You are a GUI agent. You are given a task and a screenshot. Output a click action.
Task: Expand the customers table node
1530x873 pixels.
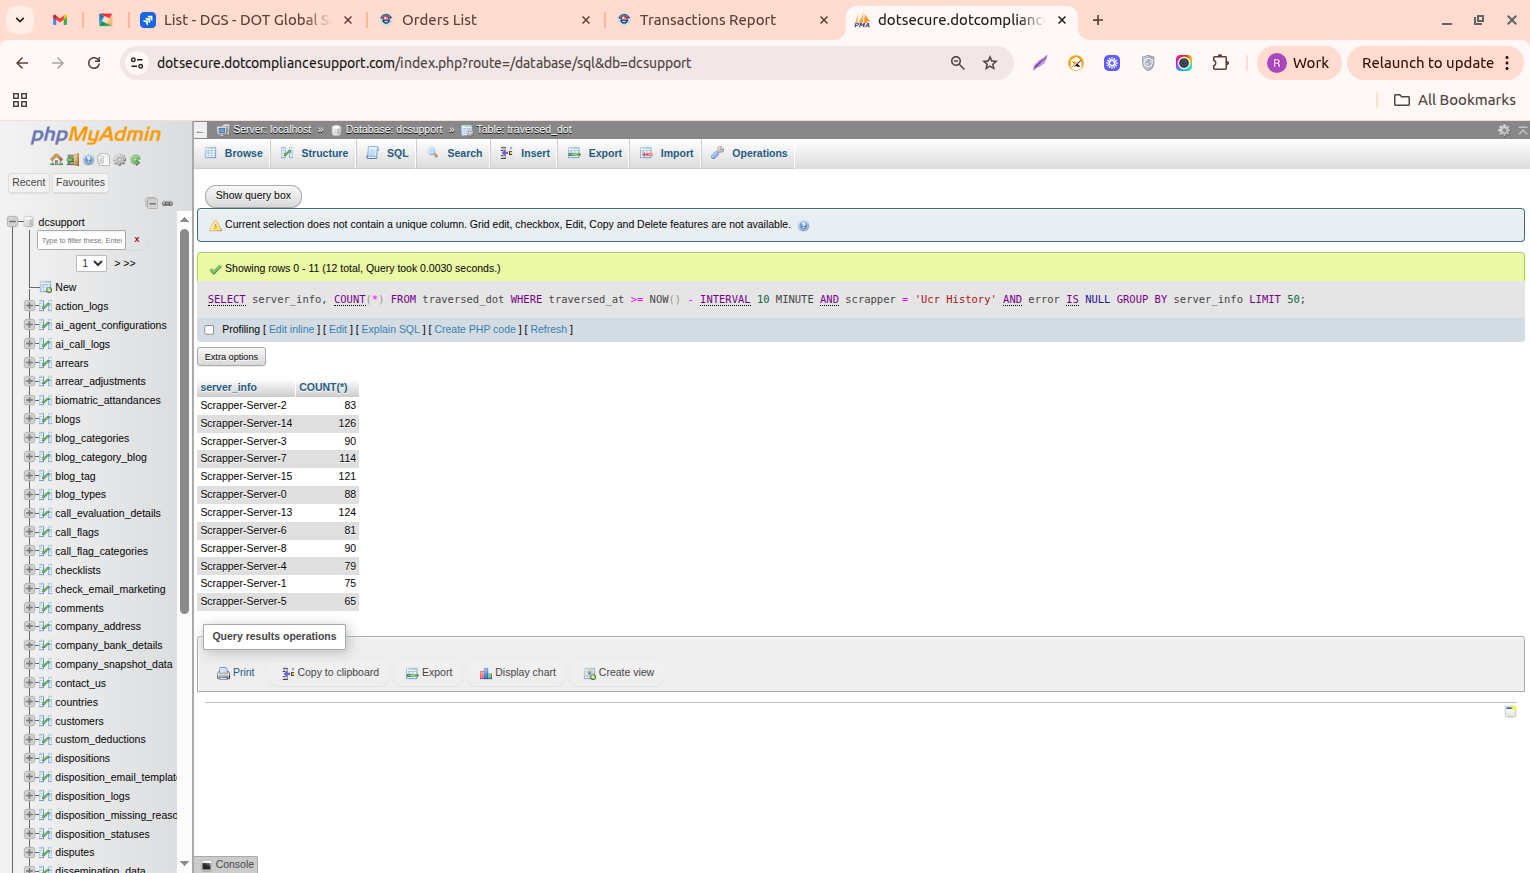pyautogui.click(x=29, y=721)
